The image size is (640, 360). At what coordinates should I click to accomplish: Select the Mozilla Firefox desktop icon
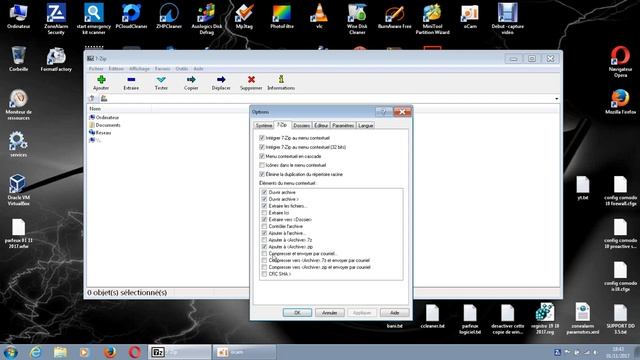[x=620, y=102]
